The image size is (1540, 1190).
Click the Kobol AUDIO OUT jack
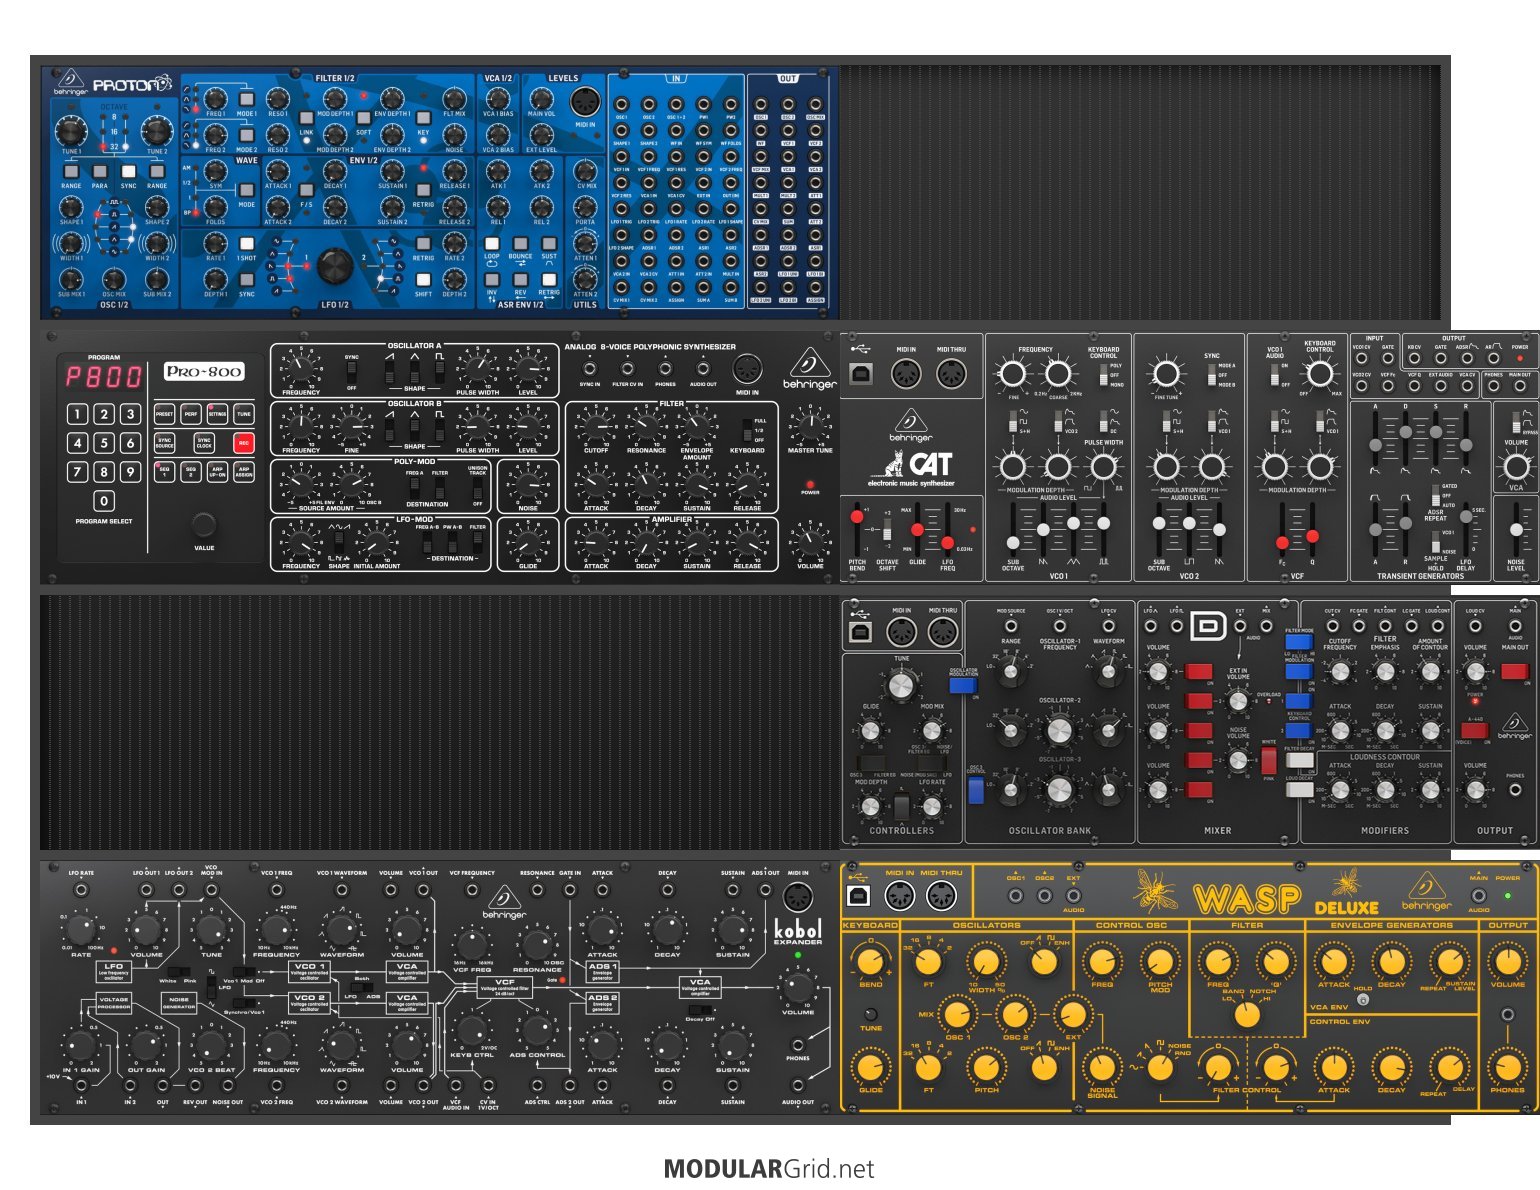coord(797,1084)
